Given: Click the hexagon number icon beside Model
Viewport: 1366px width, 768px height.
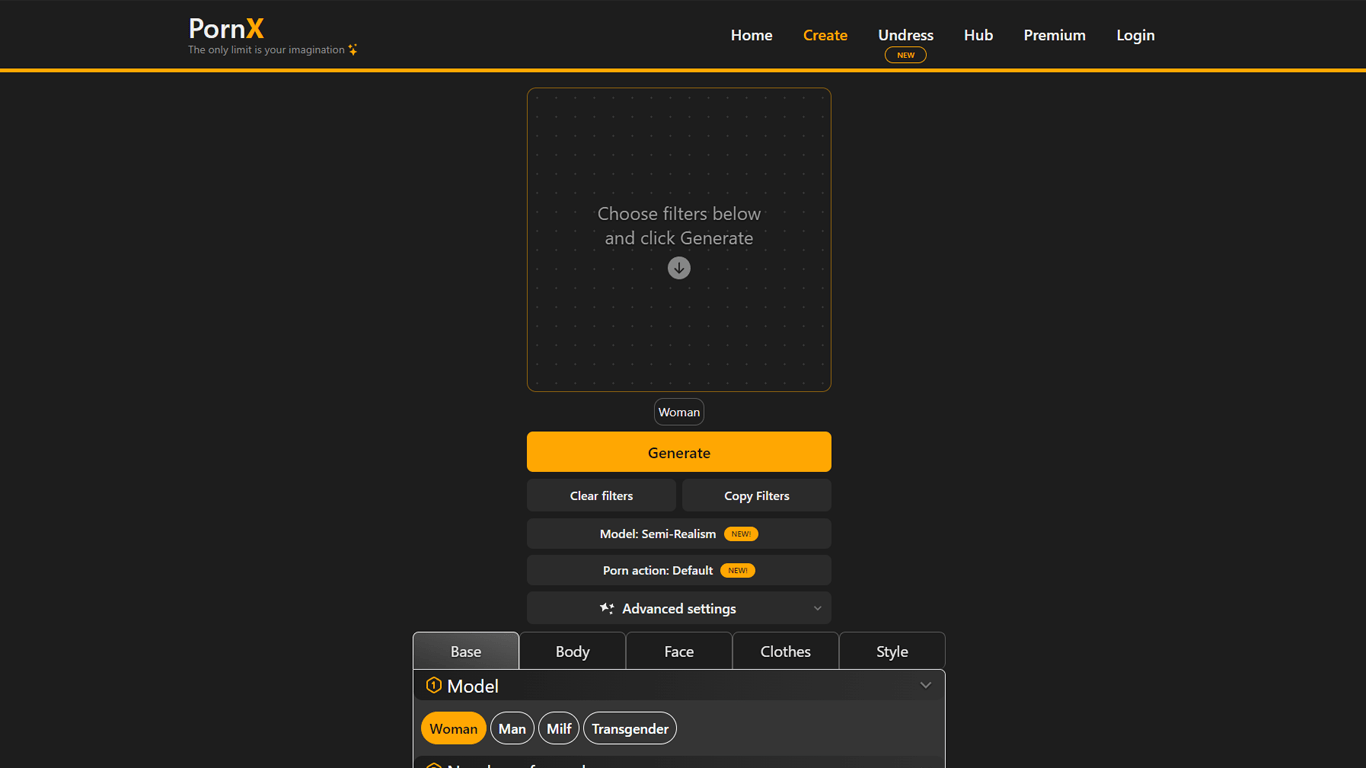Looking at the screenshot, I should coord(433,686).
